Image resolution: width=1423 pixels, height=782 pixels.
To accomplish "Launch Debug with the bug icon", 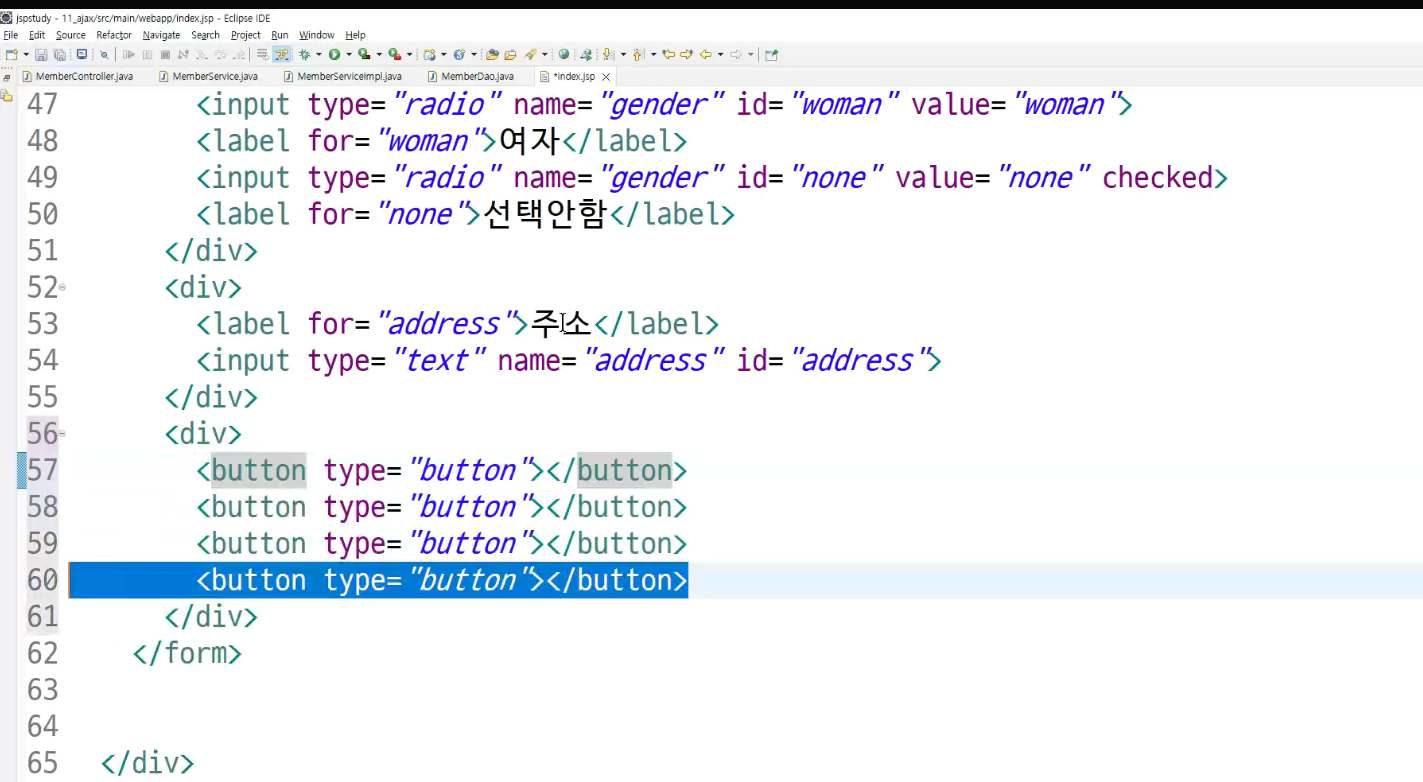I will pyautogui.click(x=304, y=54).
